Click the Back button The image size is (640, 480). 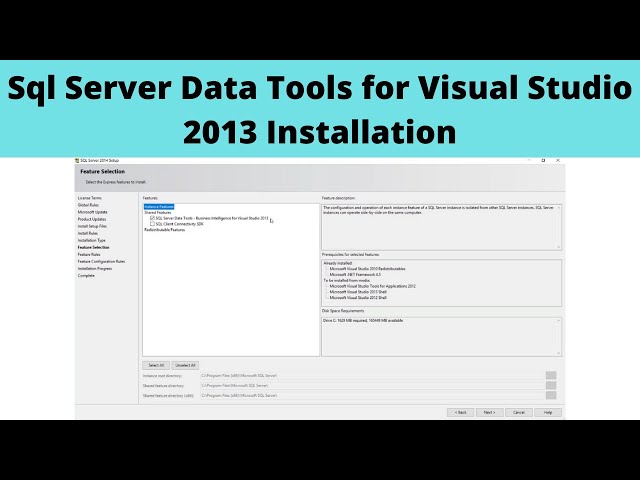pyautogui.click(x=460, y=412)
